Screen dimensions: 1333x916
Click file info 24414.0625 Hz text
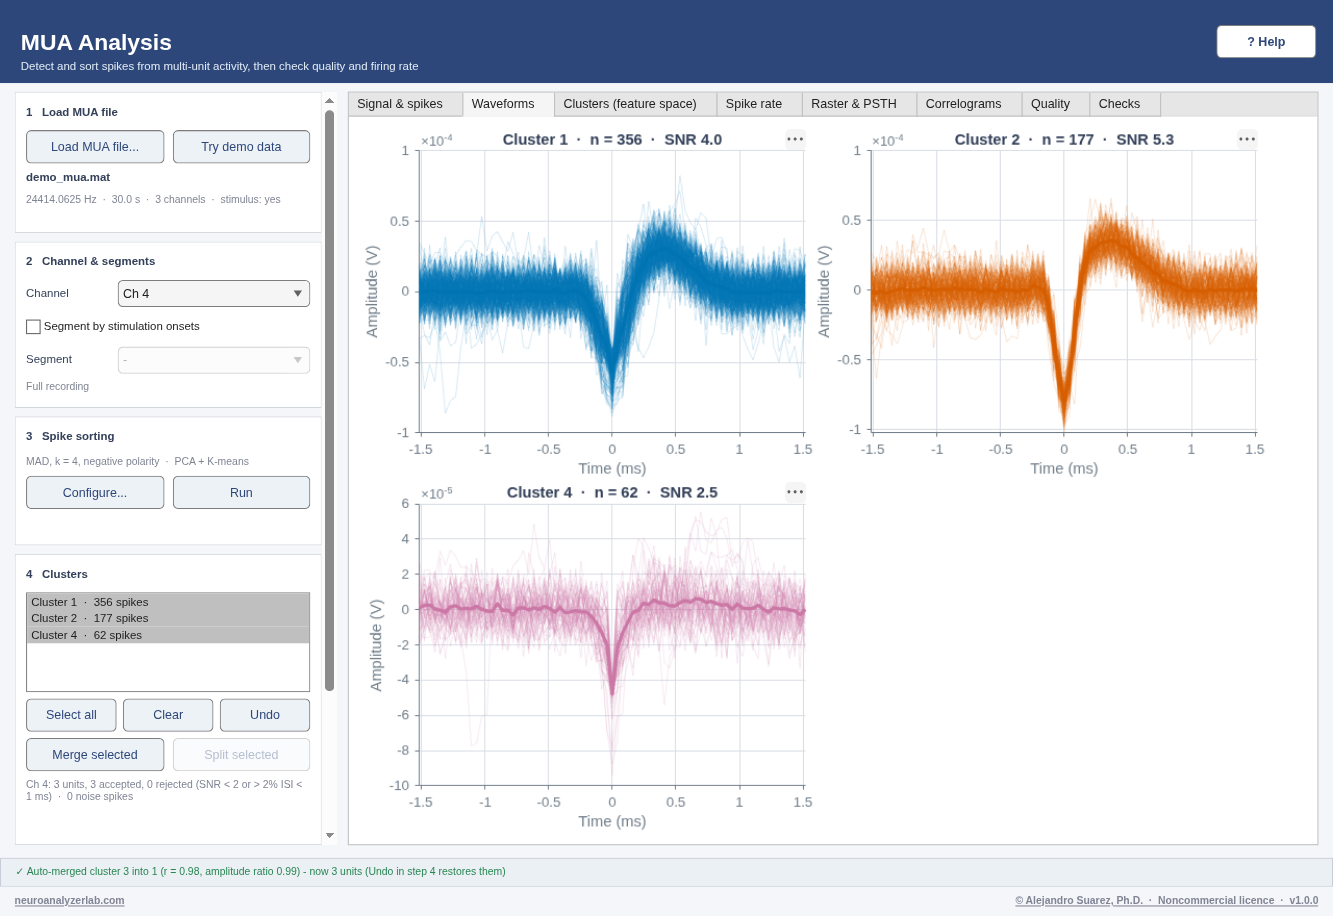(153, 199)
